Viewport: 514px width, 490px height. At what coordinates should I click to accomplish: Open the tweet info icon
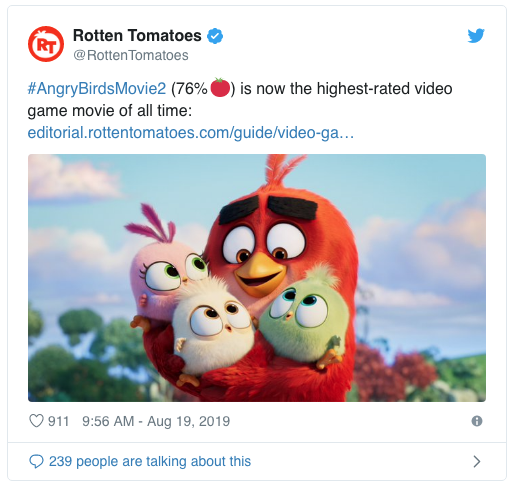coord(477,421)
